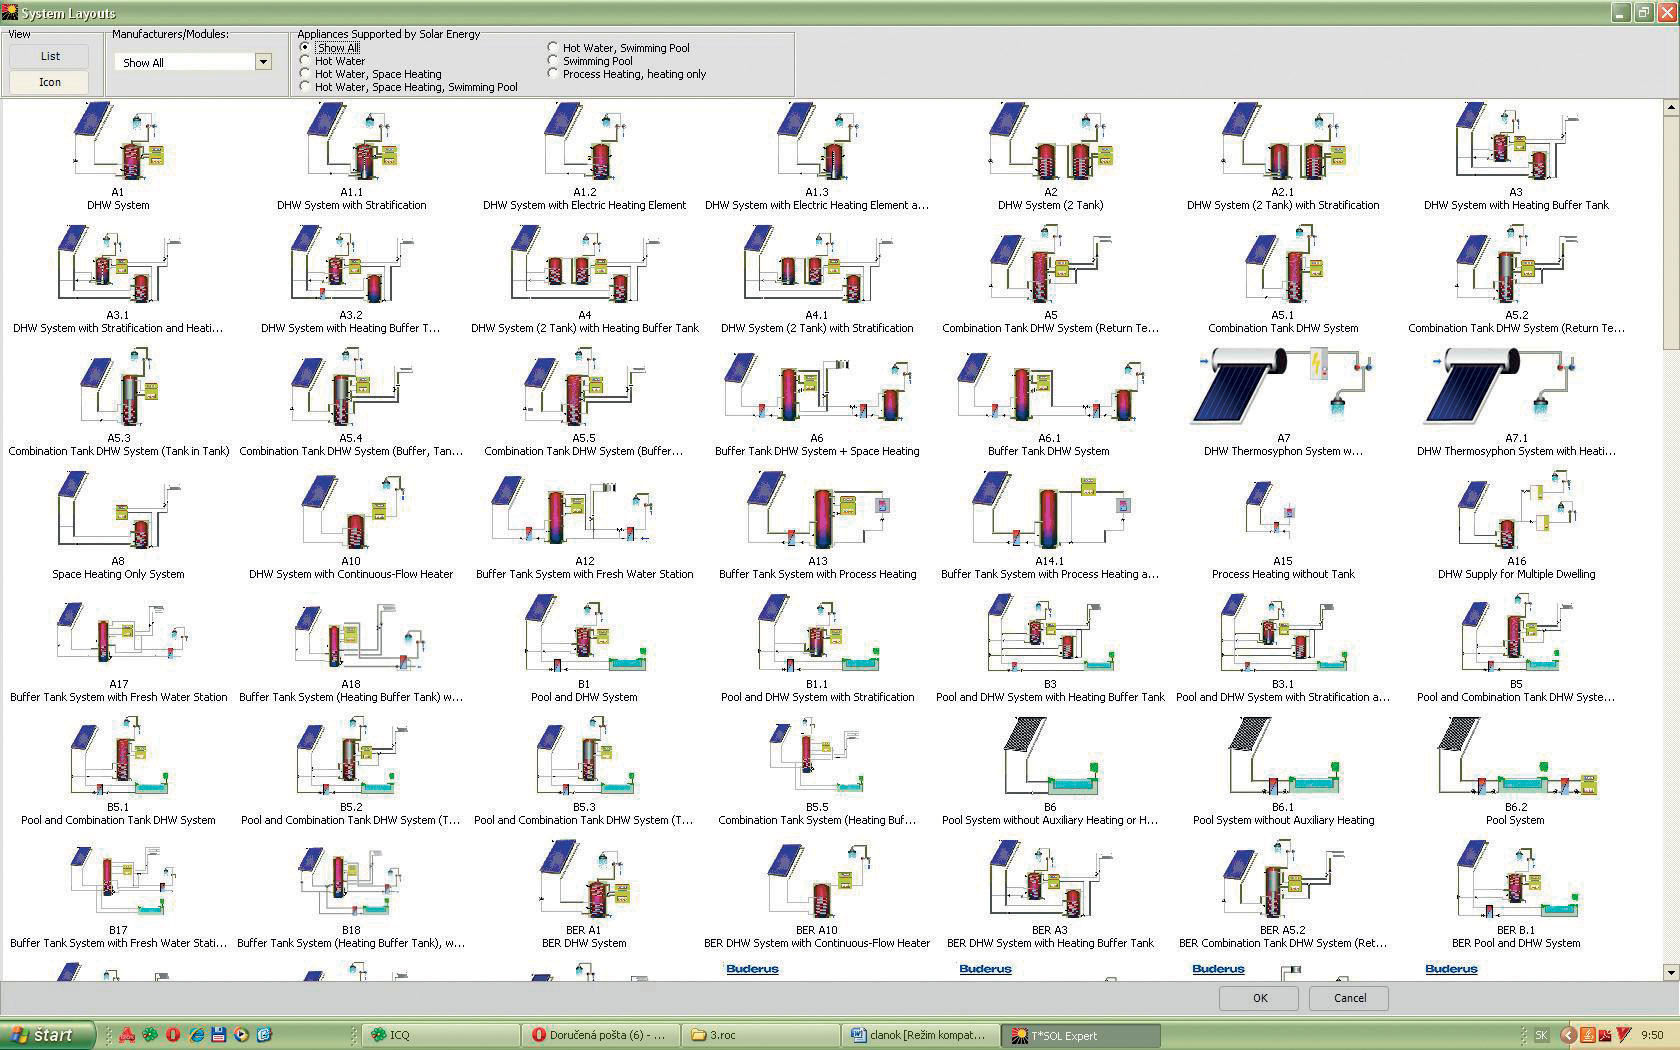Click the Cancel button
1680x1050 pixels.
pyautogui.click(x=1349, y=998)
